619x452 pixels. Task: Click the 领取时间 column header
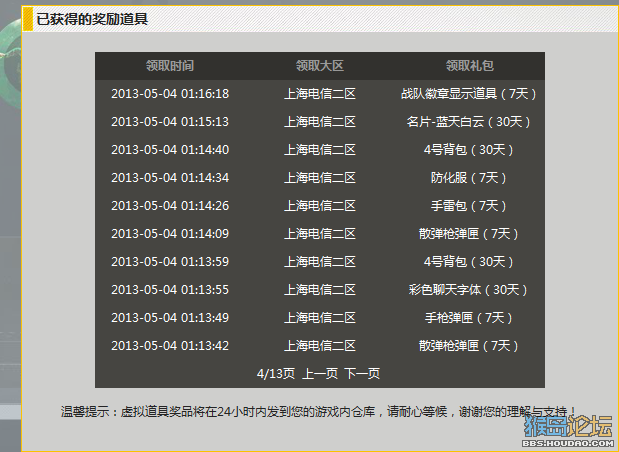point(170,66)
